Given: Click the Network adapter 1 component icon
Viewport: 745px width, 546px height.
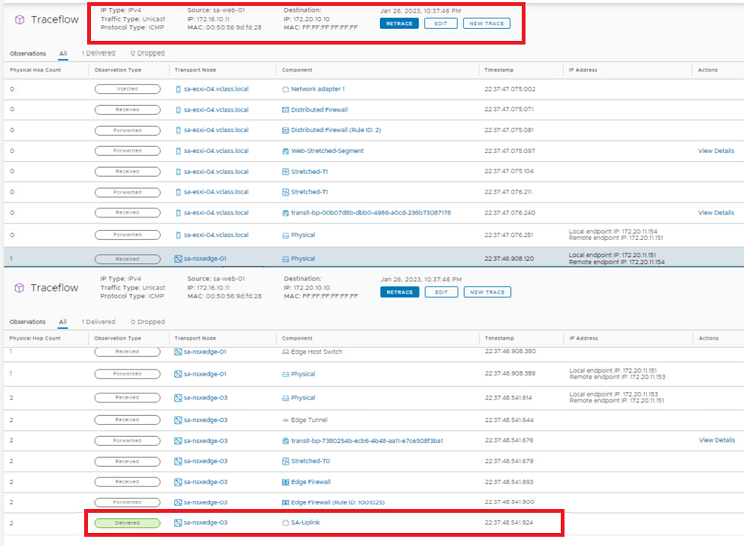Looking at the screenshot, I should click(x=285, y=89).
